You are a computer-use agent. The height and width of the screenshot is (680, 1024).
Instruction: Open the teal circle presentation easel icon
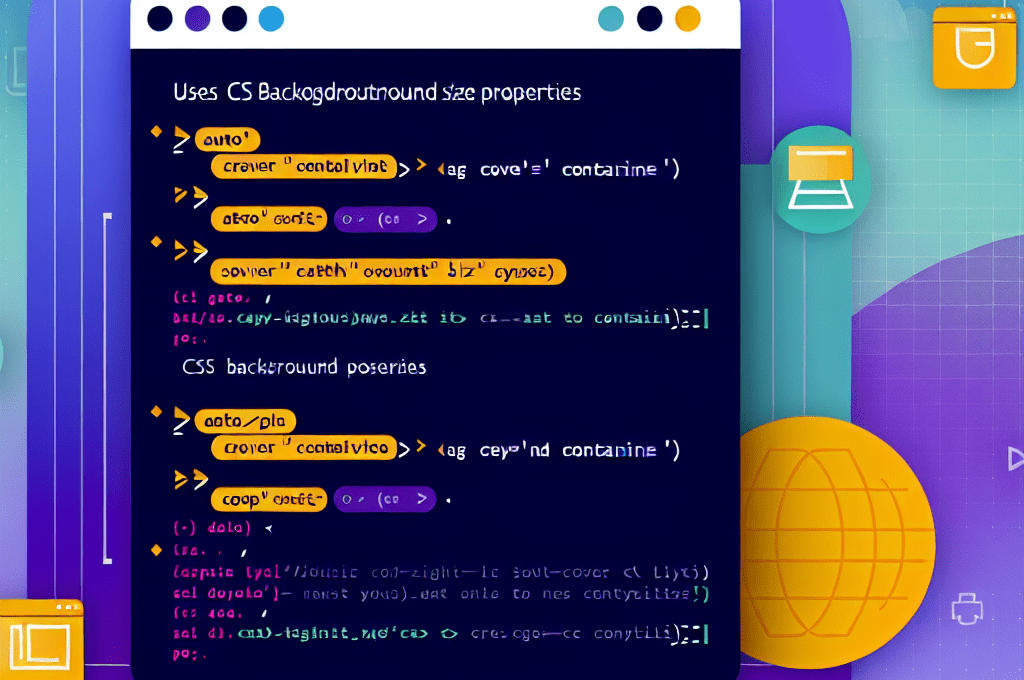(820, 179)
